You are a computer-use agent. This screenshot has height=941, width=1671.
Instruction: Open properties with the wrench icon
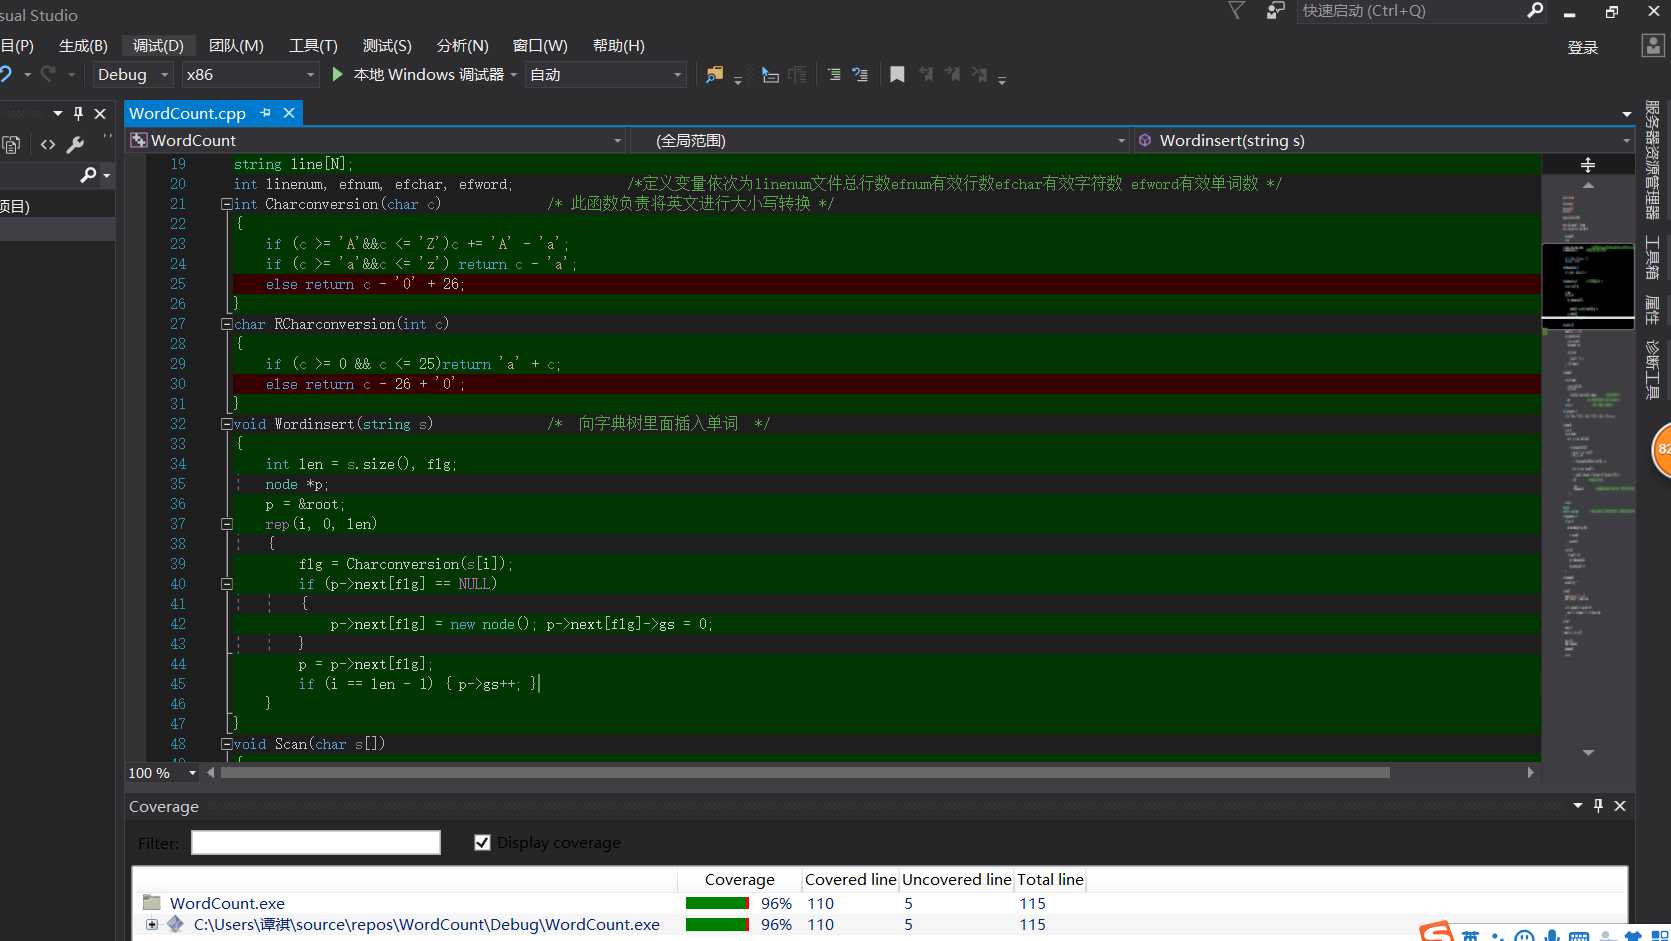coord(75,145)
